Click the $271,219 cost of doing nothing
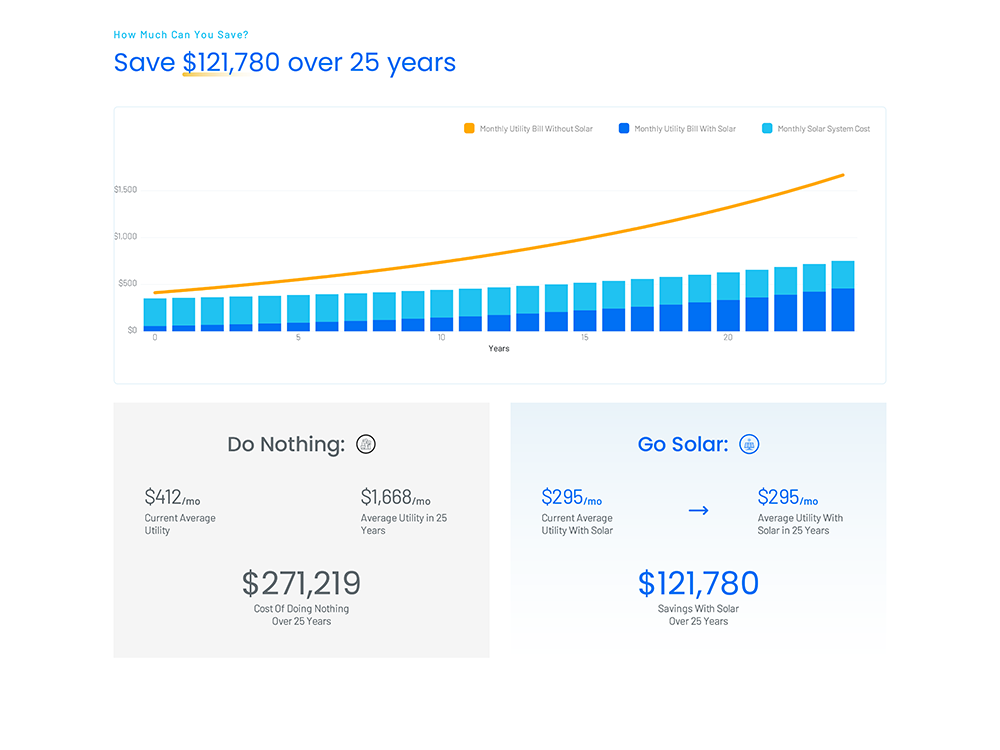The image size is (1000, 750). tap(301, 583)
